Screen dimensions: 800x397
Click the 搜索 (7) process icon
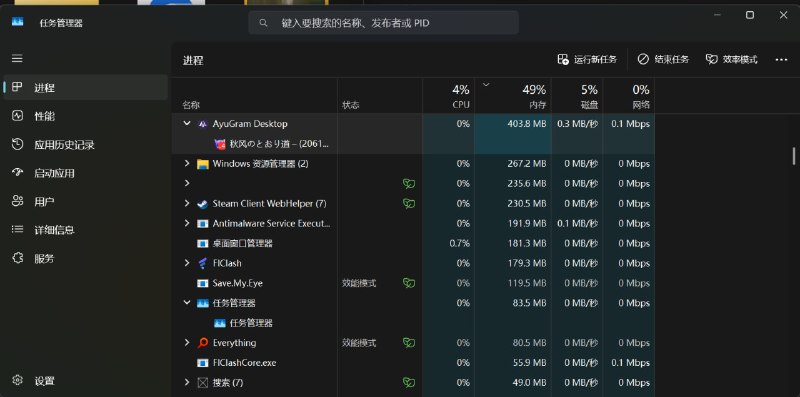tap(203, 383)
